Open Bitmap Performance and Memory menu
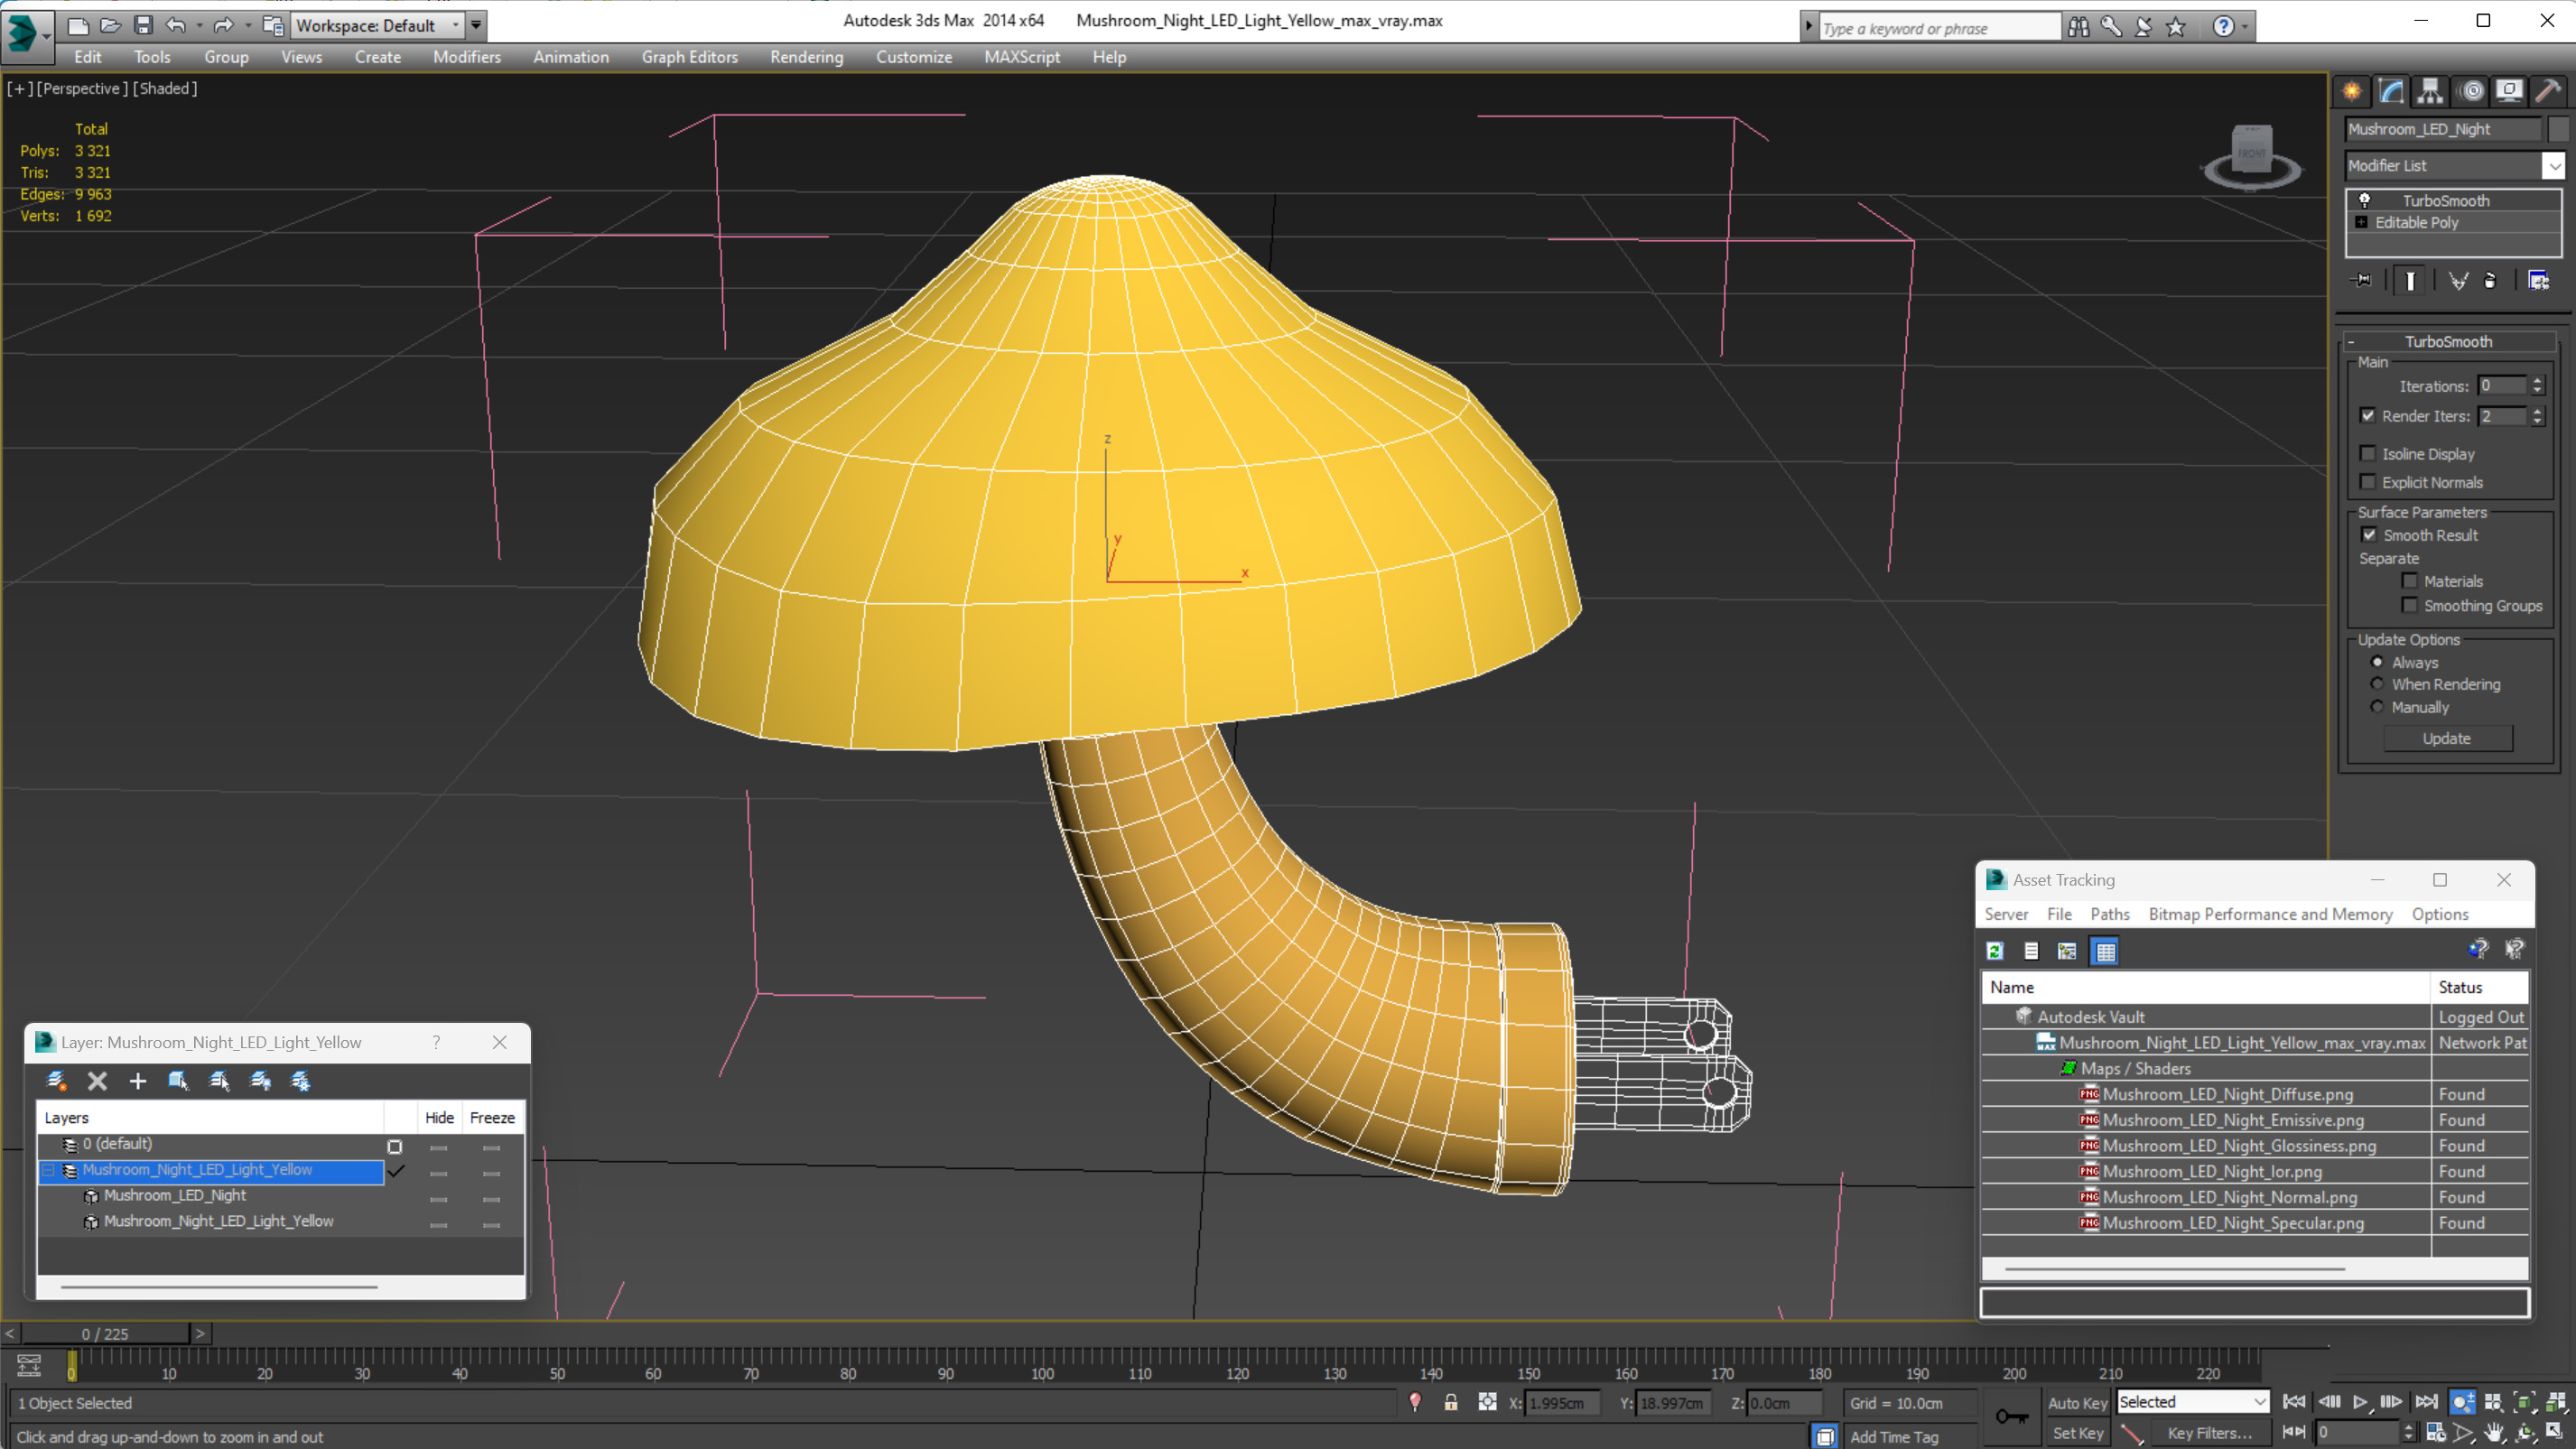 [2270, 914]
